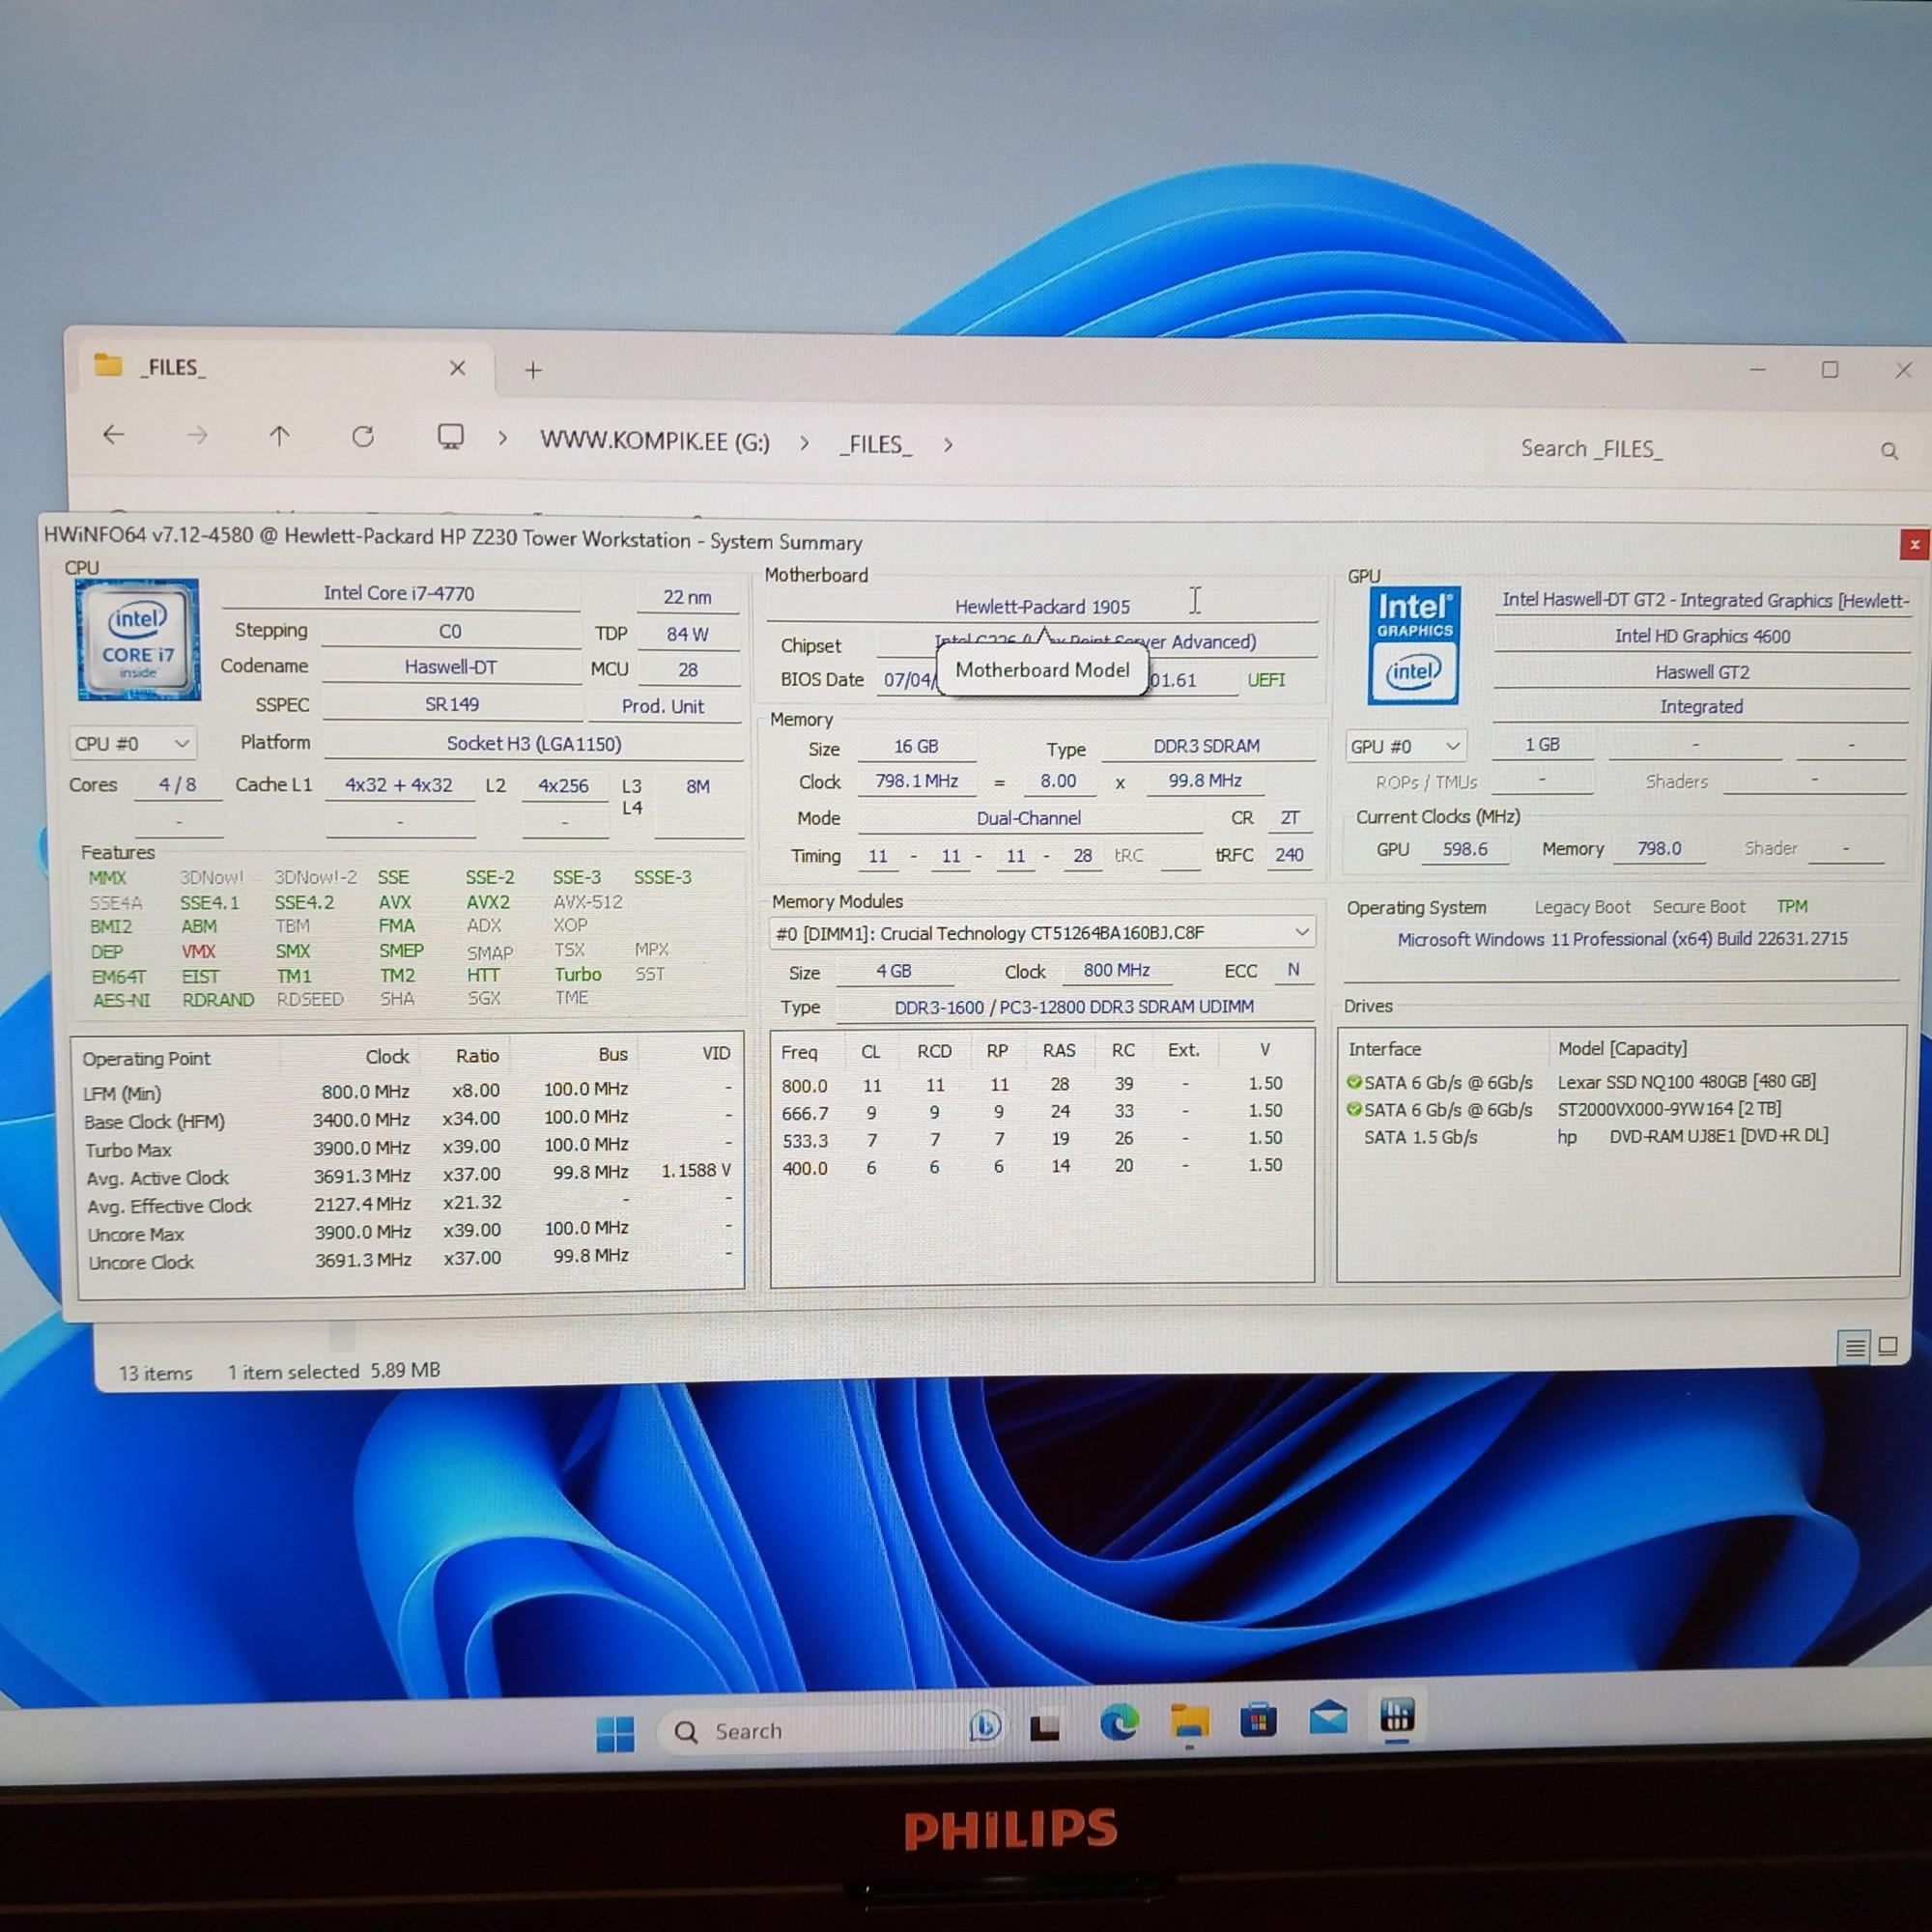Open Bing Chat icon in taskbar search

984,1726
